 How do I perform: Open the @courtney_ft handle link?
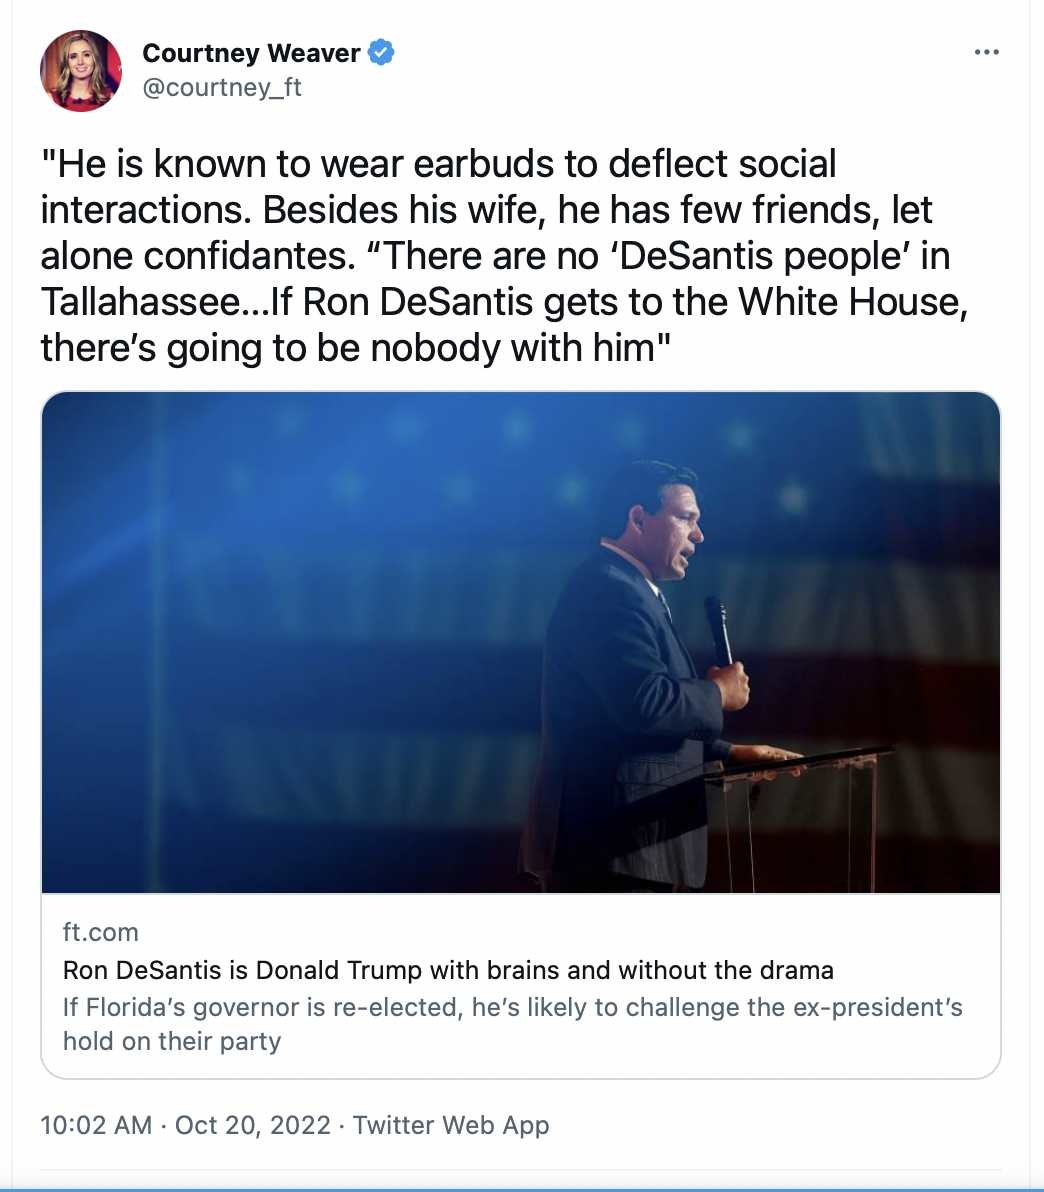click(x=222, y=87)
